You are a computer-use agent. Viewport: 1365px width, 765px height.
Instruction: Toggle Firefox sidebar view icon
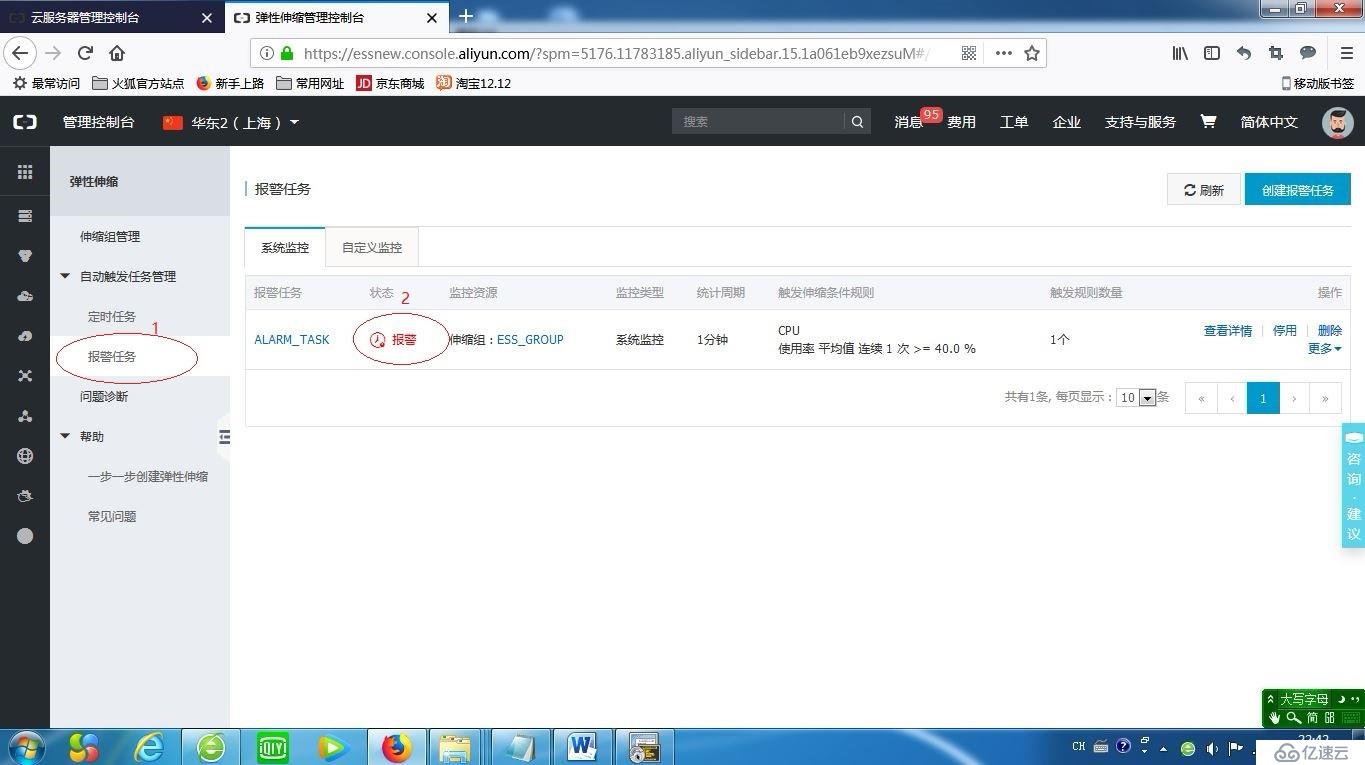[1212, 53]
